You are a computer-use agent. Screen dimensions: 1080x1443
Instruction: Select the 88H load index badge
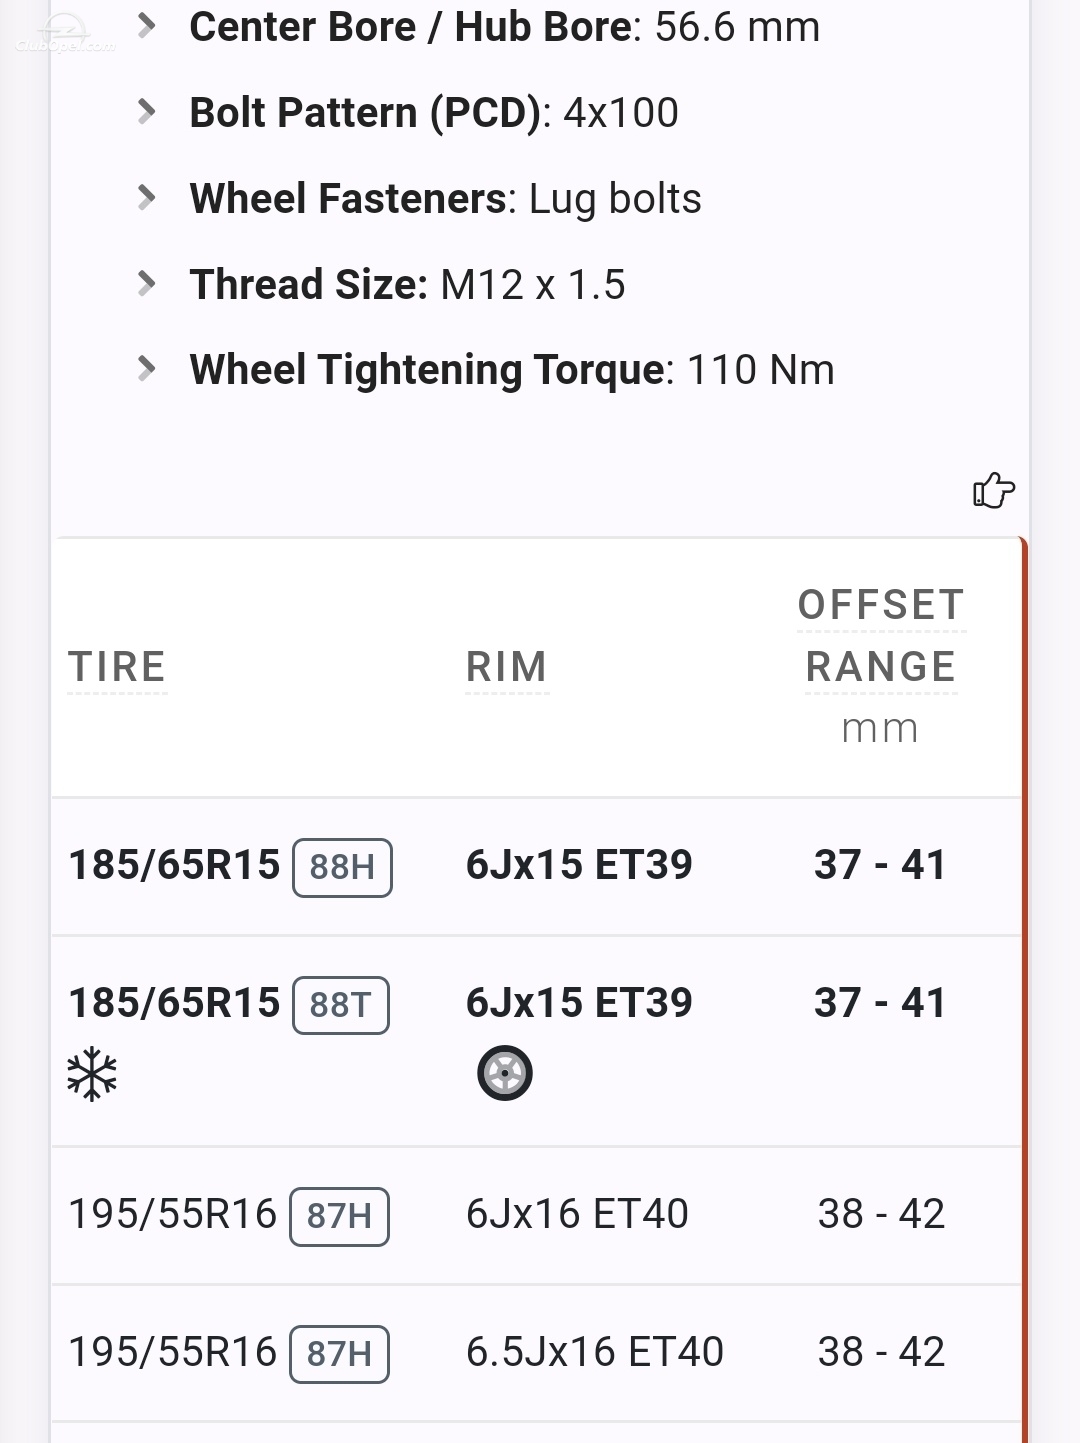pos(342,867)
